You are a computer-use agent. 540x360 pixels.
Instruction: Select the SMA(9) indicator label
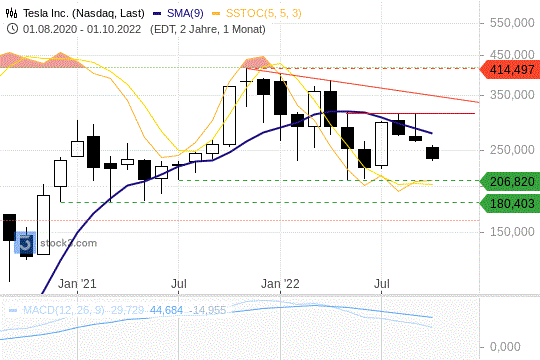click(185, 13)
